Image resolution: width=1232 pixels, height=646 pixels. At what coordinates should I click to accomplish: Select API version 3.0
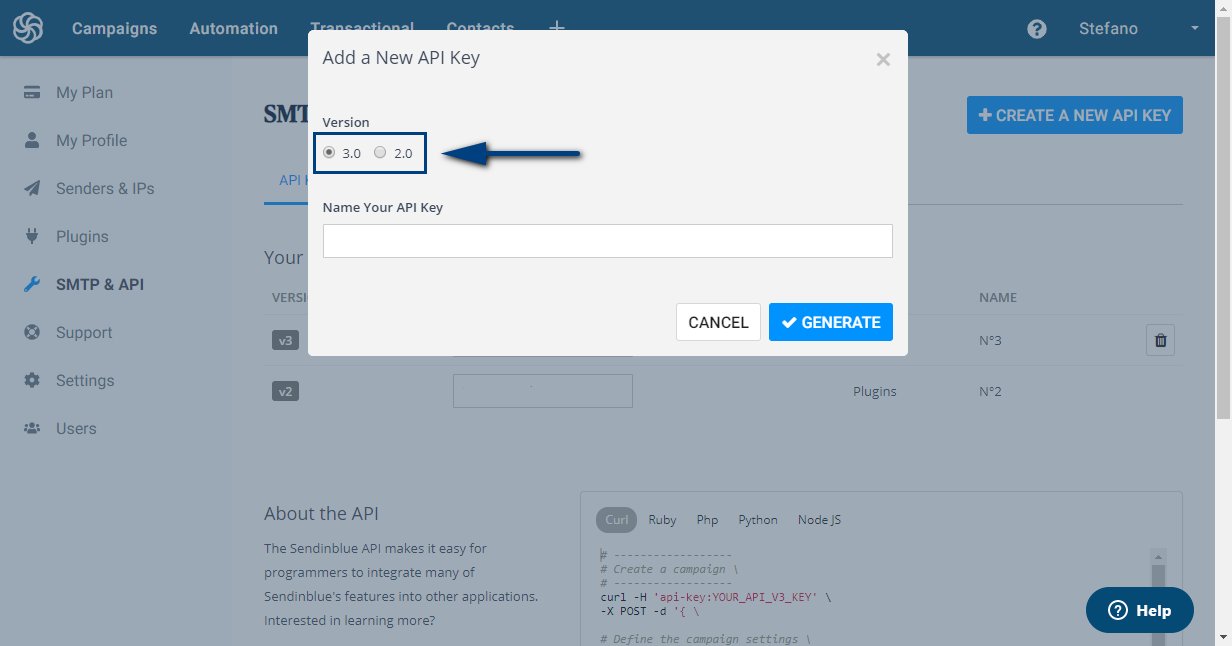click(329, 152)
